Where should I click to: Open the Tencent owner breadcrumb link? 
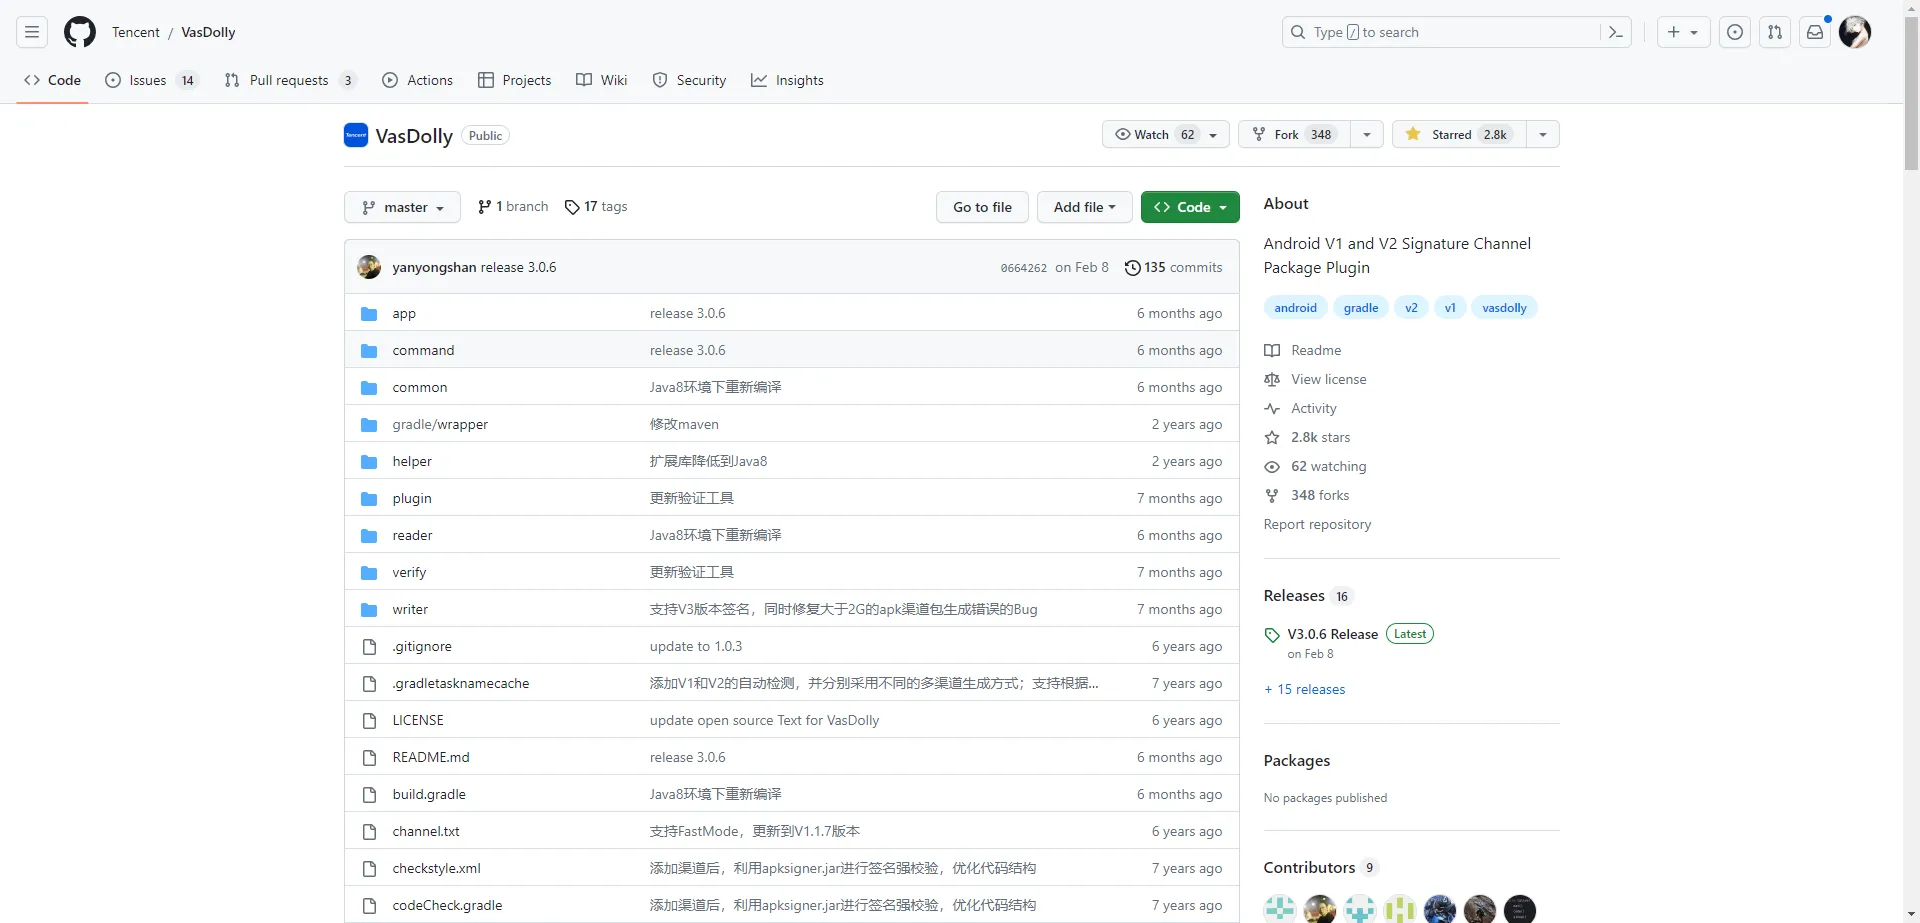136,32
